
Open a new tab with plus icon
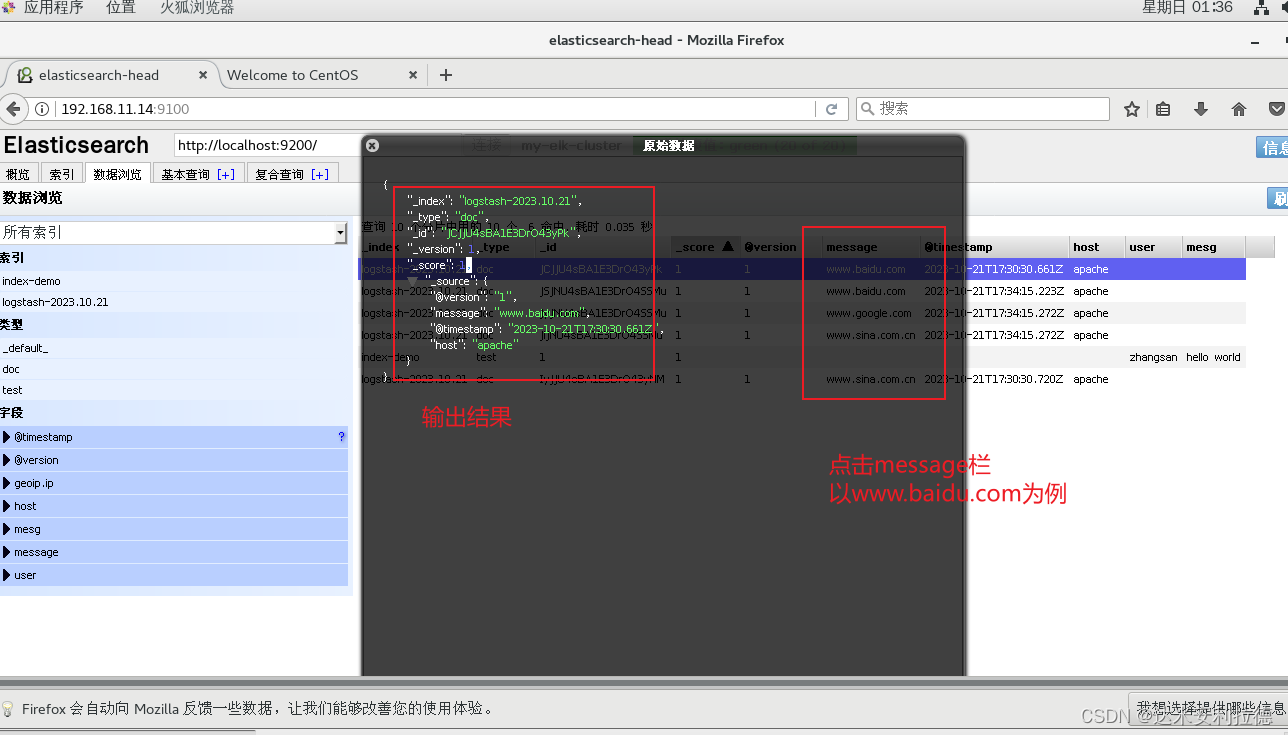[446, 75]
